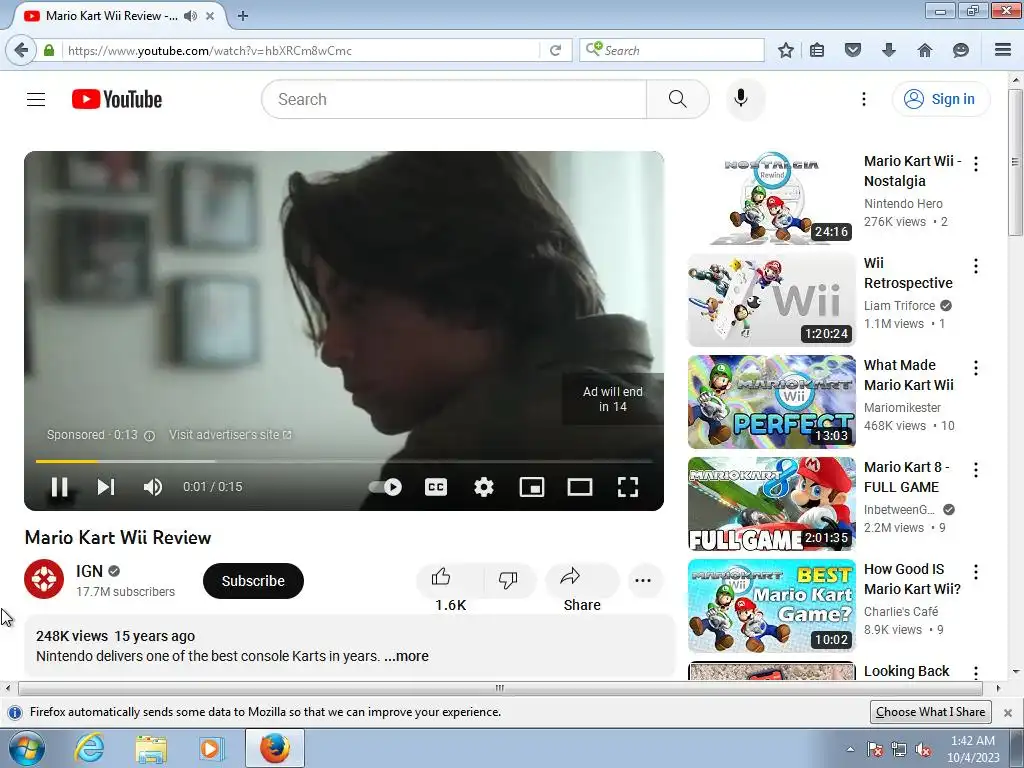
Task: Mute the video player volume
Action: coord(153,487)
